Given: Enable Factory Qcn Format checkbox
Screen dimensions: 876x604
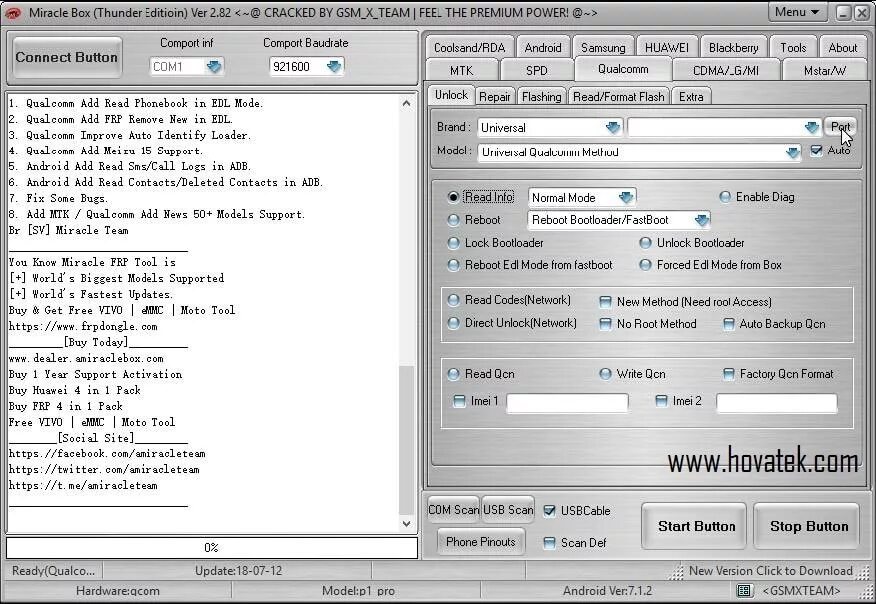Looking at the screenshot, I should [729, 374].
